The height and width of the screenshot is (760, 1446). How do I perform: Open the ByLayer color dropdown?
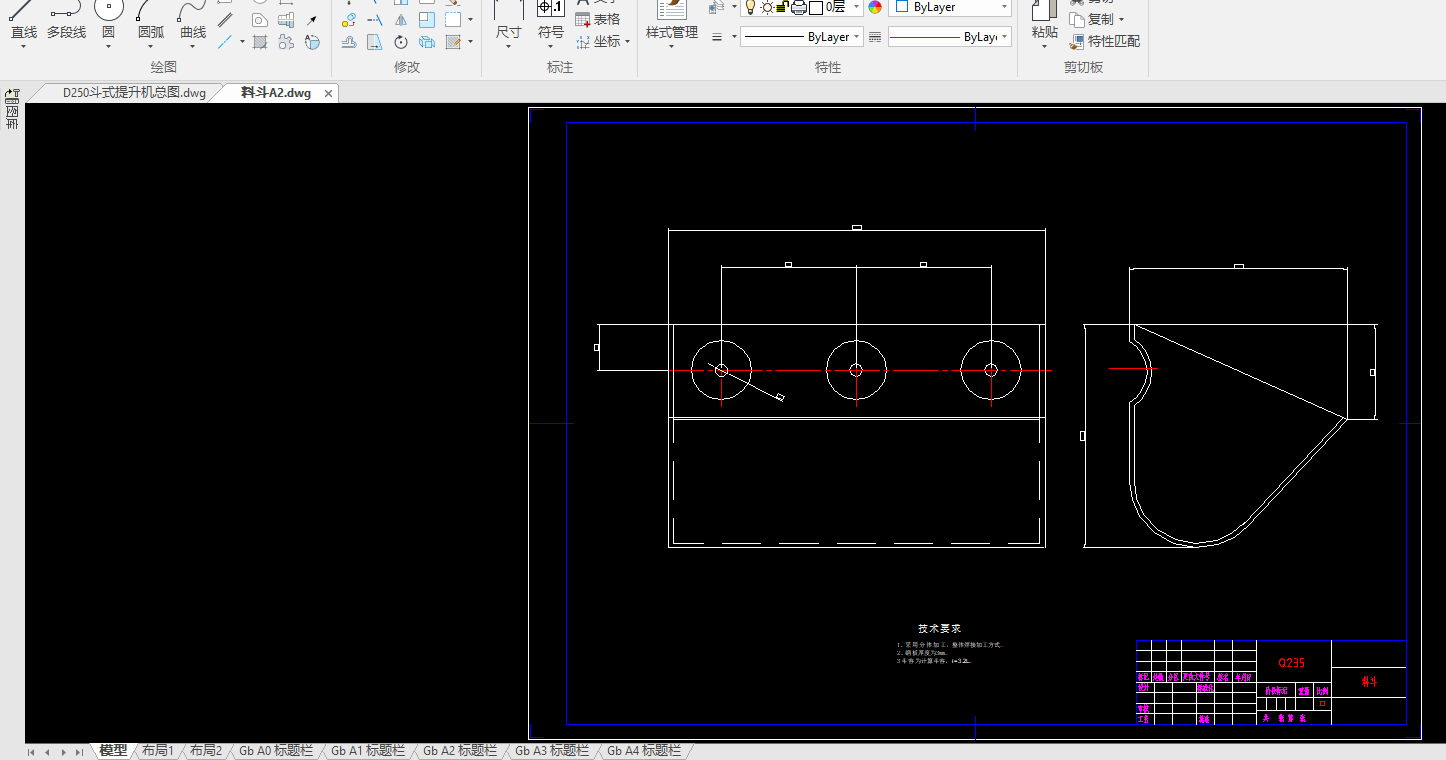tap(950, 7)
